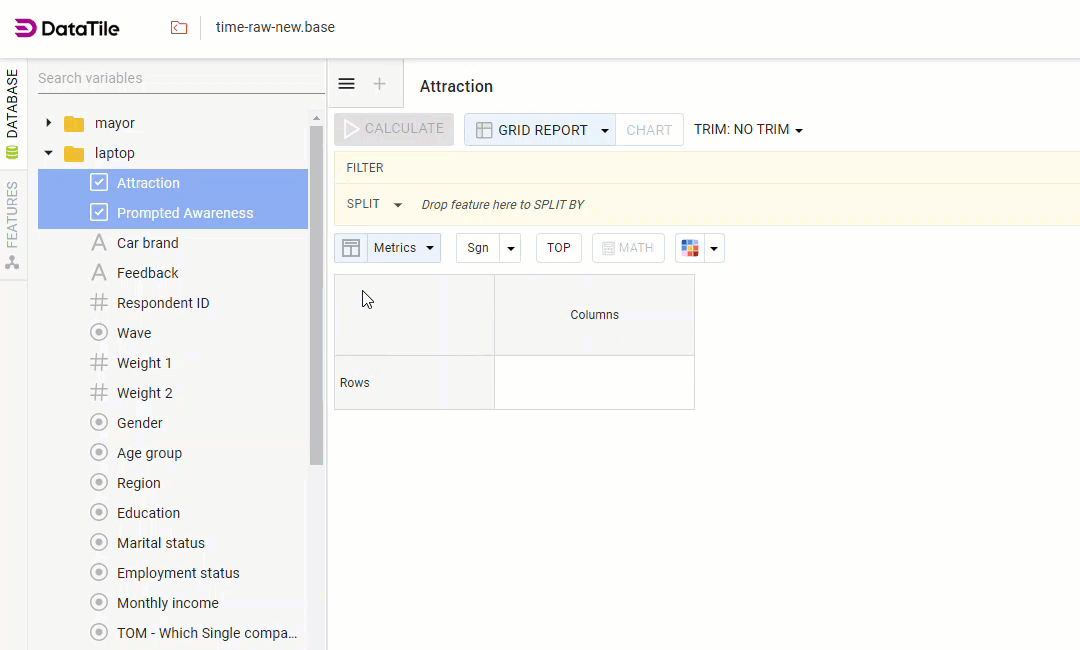Collapse the laptop folder
The width and height of the screenshot is (1080, 650).
pos(48,153)
